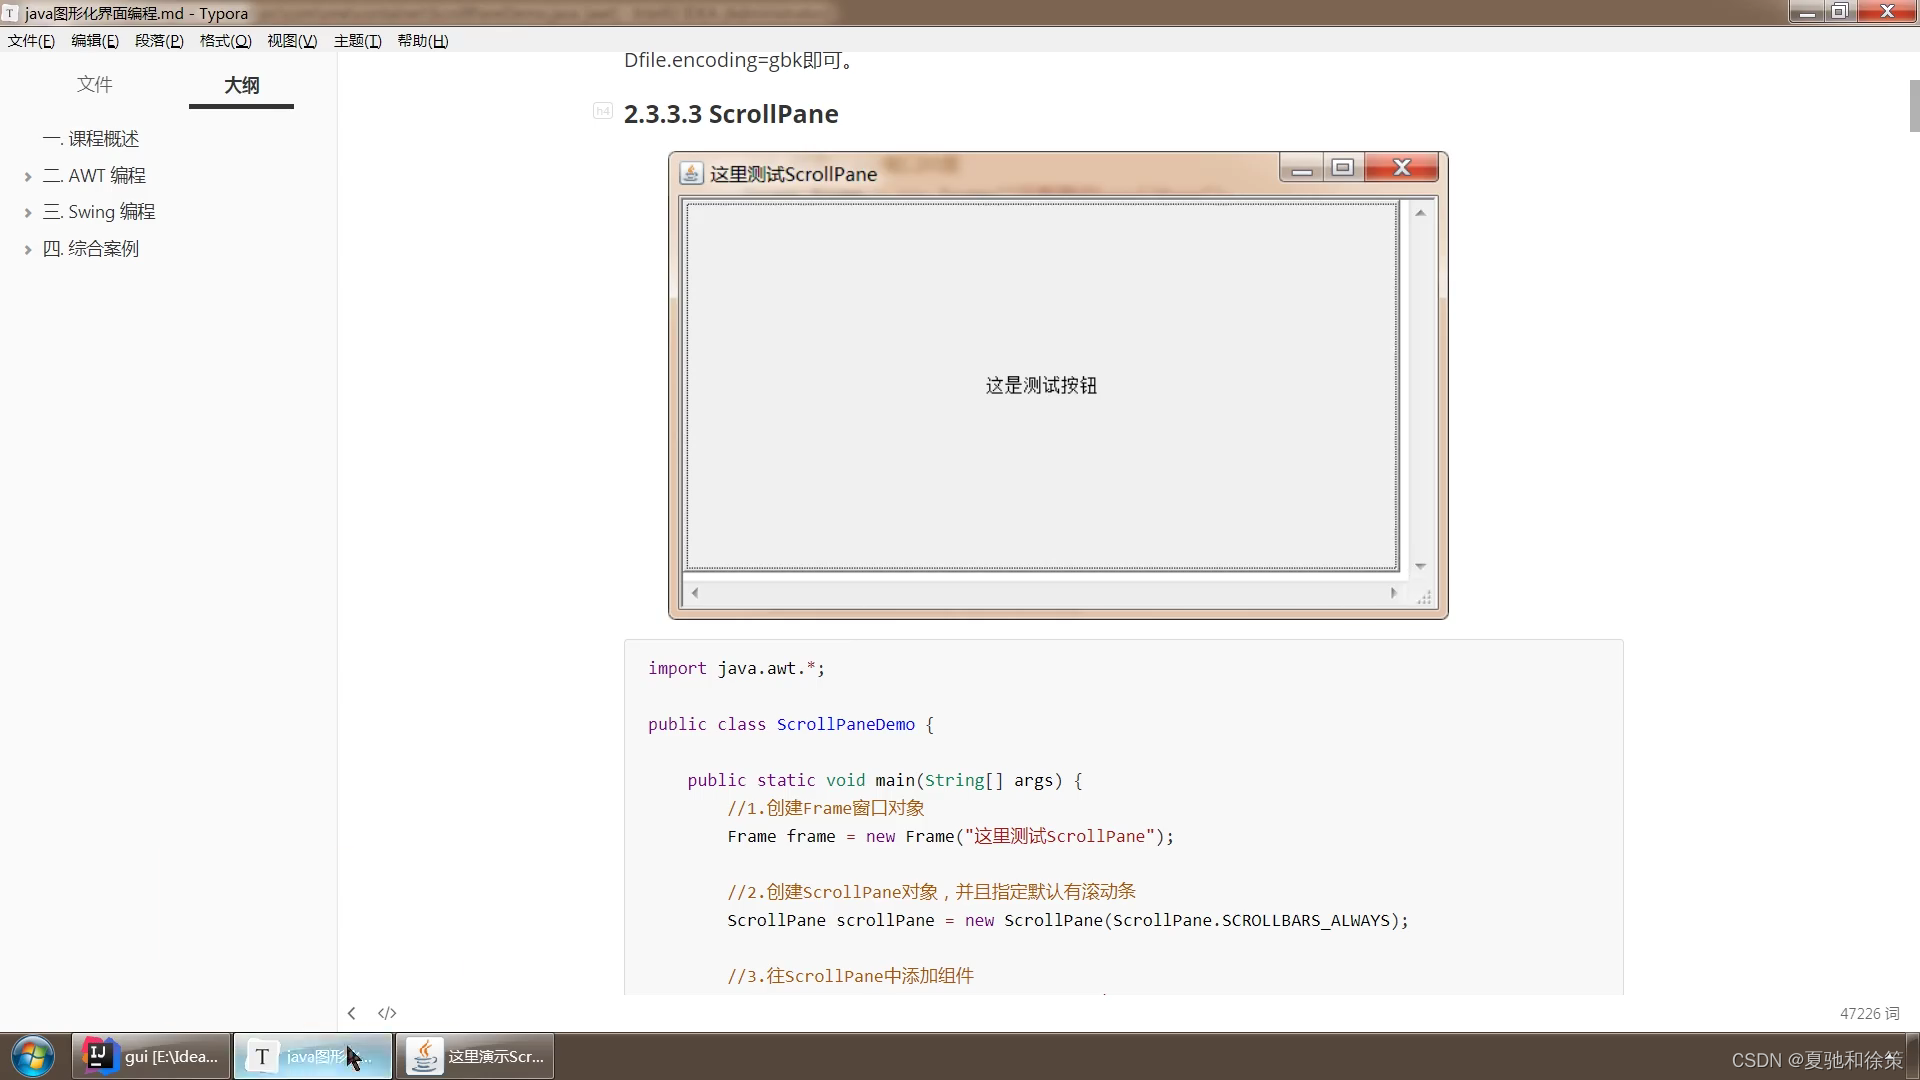
Task: Expand the 二. AWT 编程 outline section
Action: (x=28, y=176)
